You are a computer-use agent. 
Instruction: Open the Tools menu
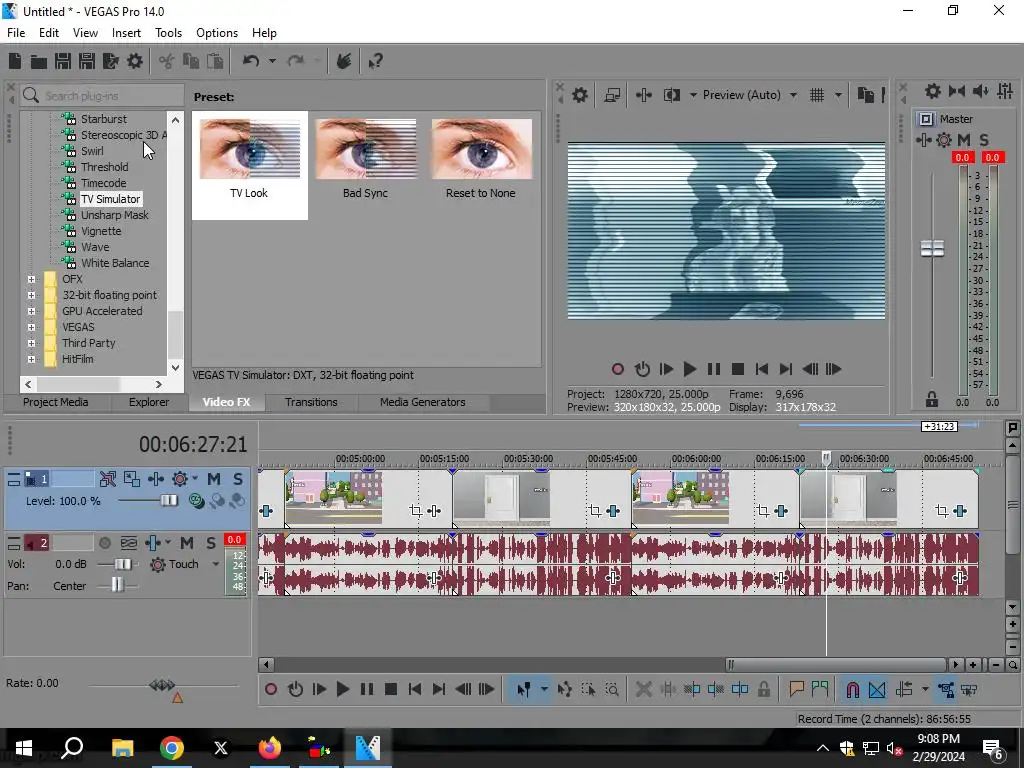click(x=168, y=33)
